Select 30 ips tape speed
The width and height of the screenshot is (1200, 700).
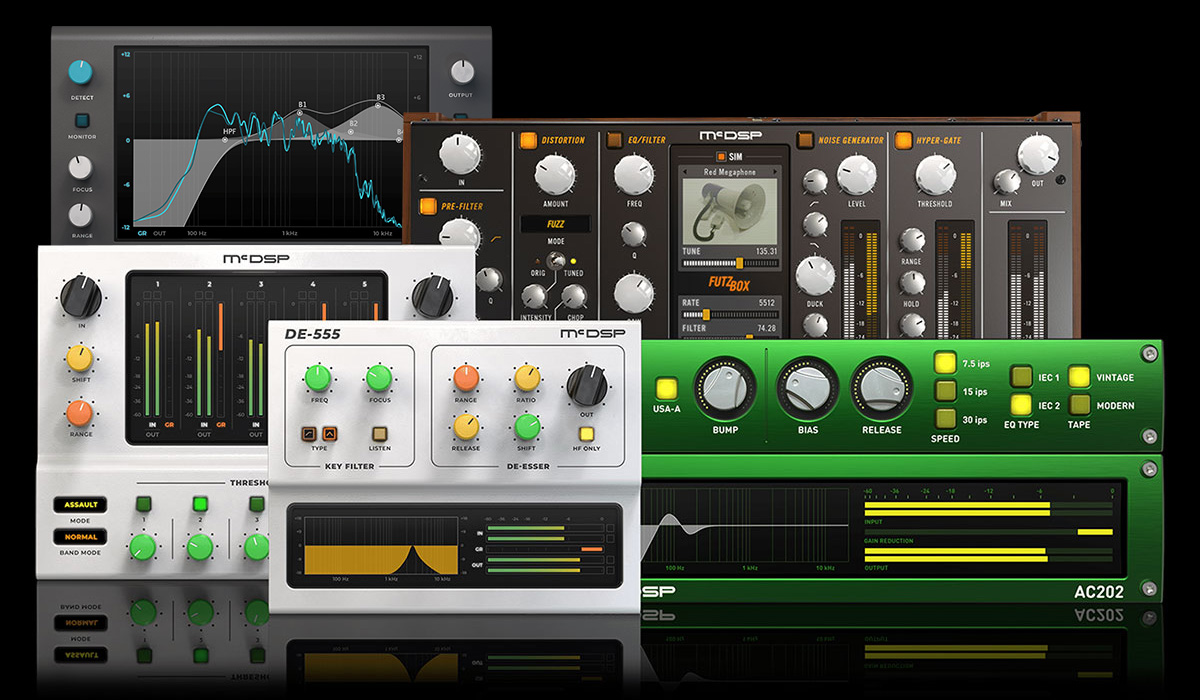(945, 419)
